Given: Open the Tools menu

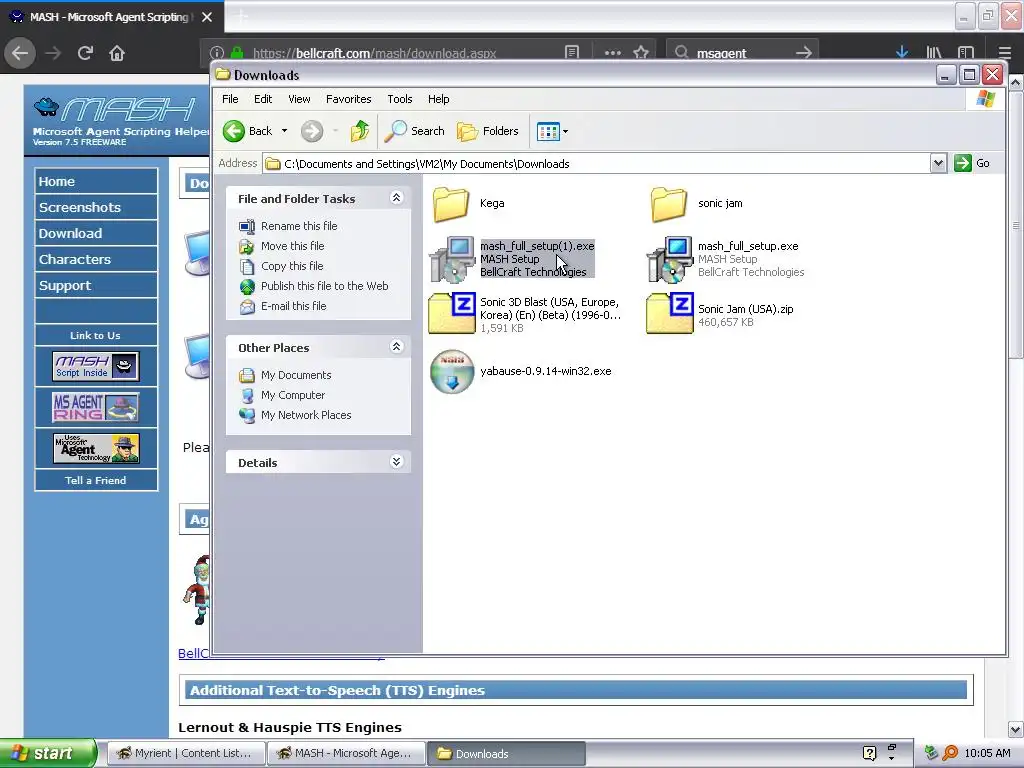Looking at the screenshot, I should [x=400, y=99].
